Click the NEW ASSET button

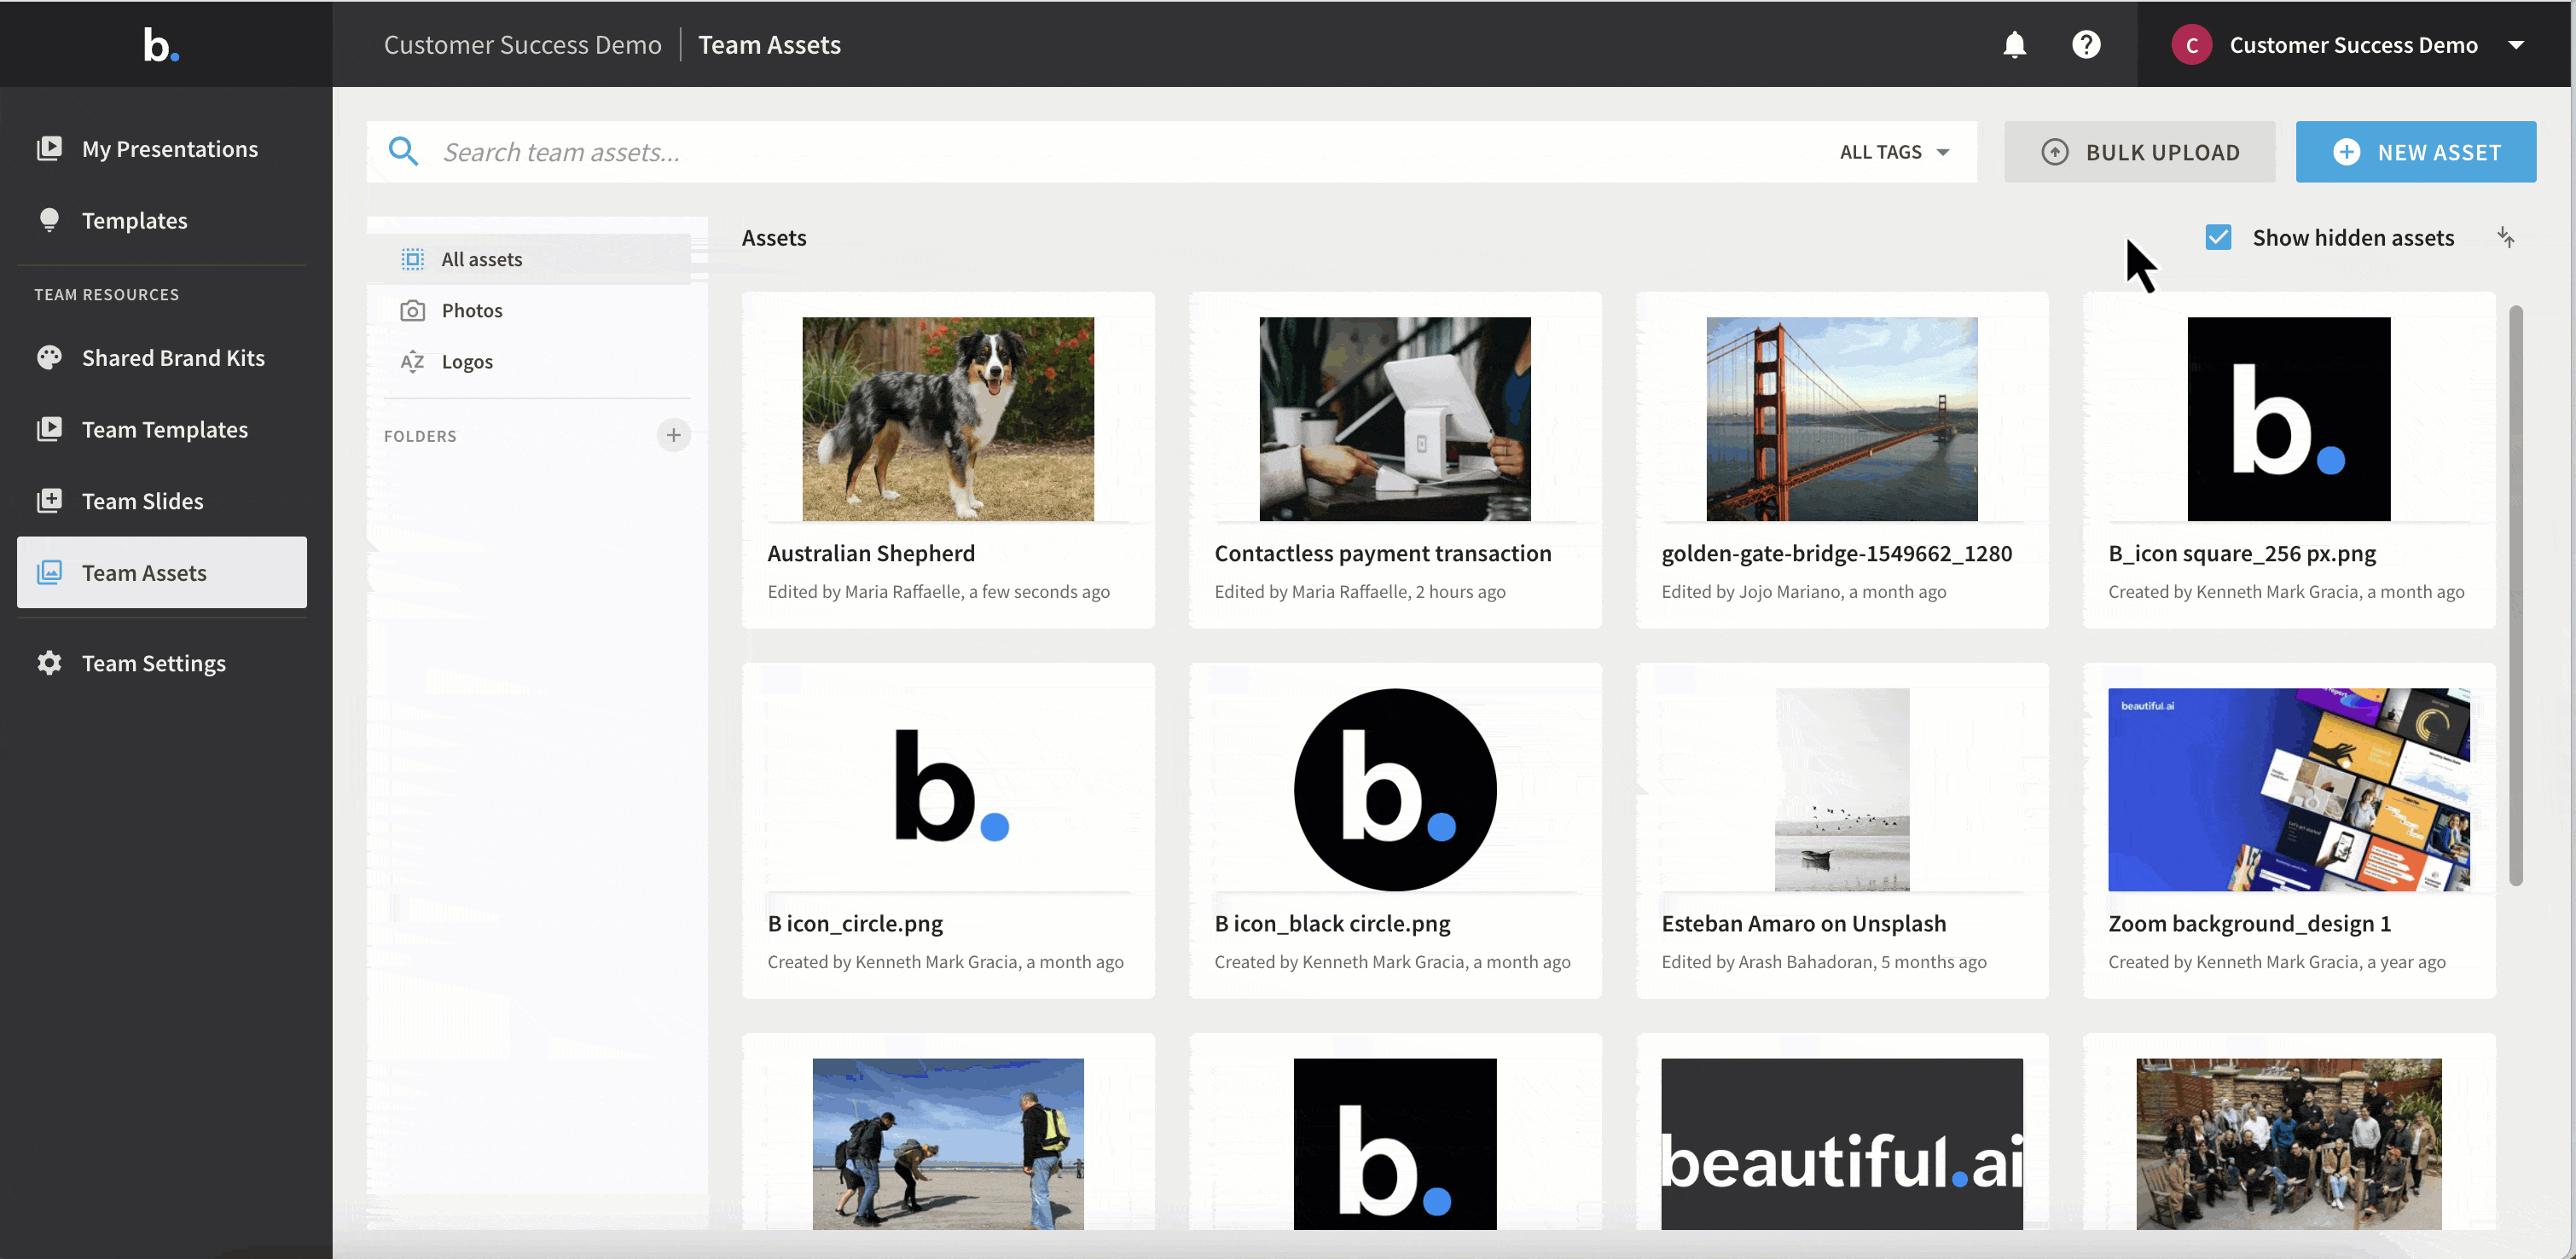point(2415,152)
